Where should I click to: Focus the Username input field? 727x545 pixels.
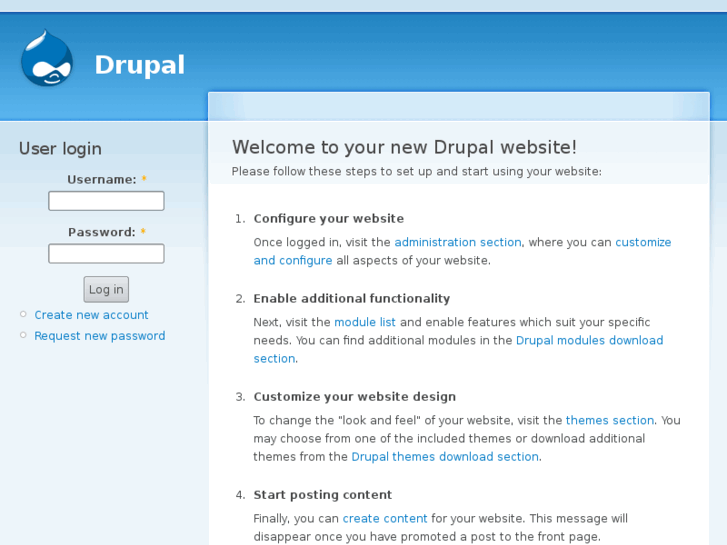(x=106, y=201)
